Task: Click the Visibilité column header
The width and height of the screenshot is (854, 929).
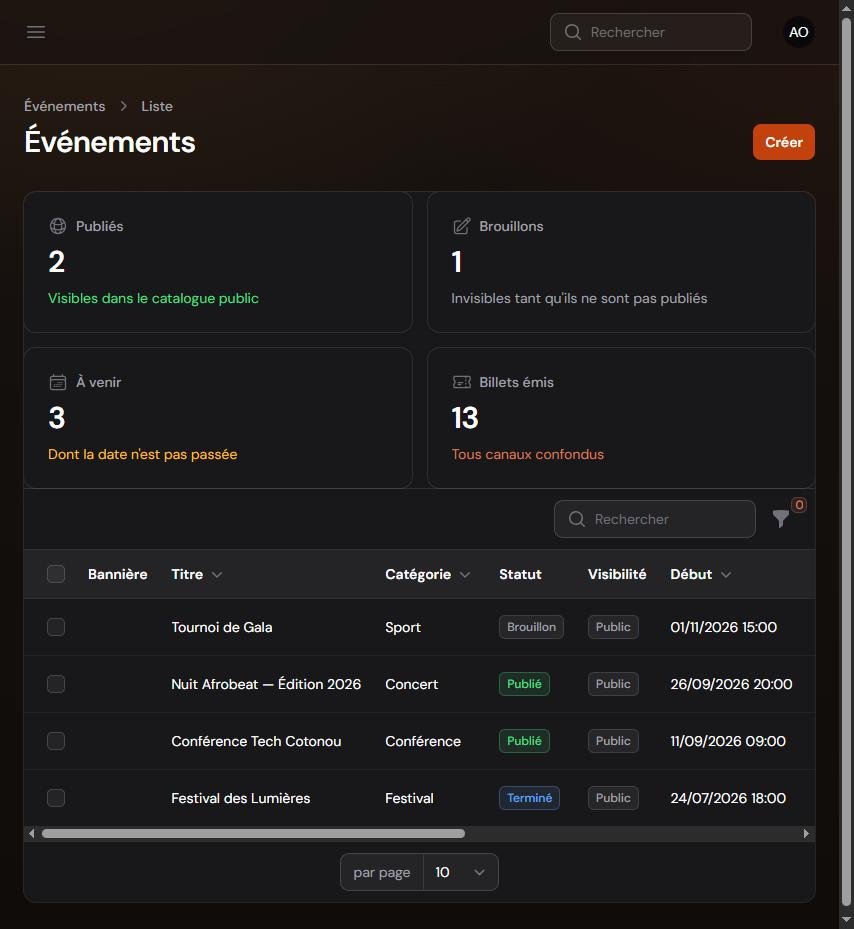Action: (x=617, y=574)
